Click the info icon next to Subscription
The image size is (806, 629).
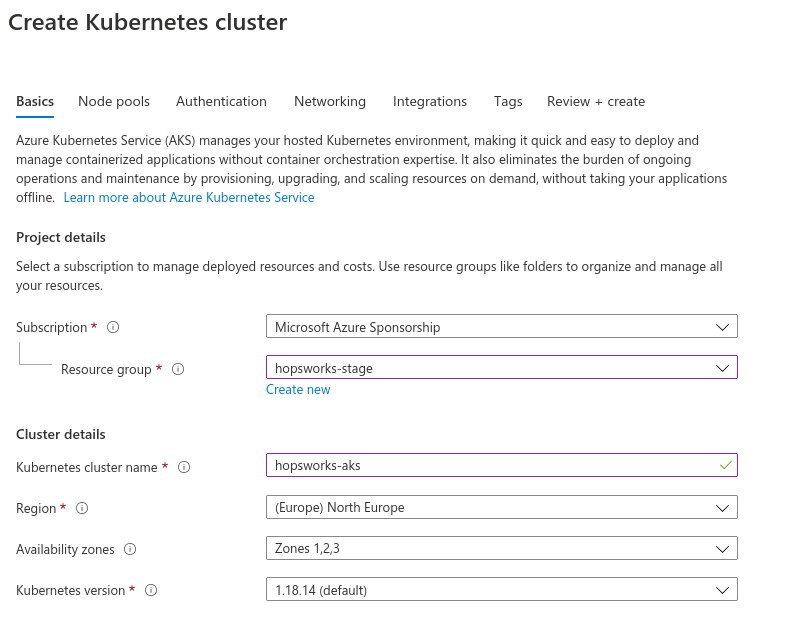[113, 327]
